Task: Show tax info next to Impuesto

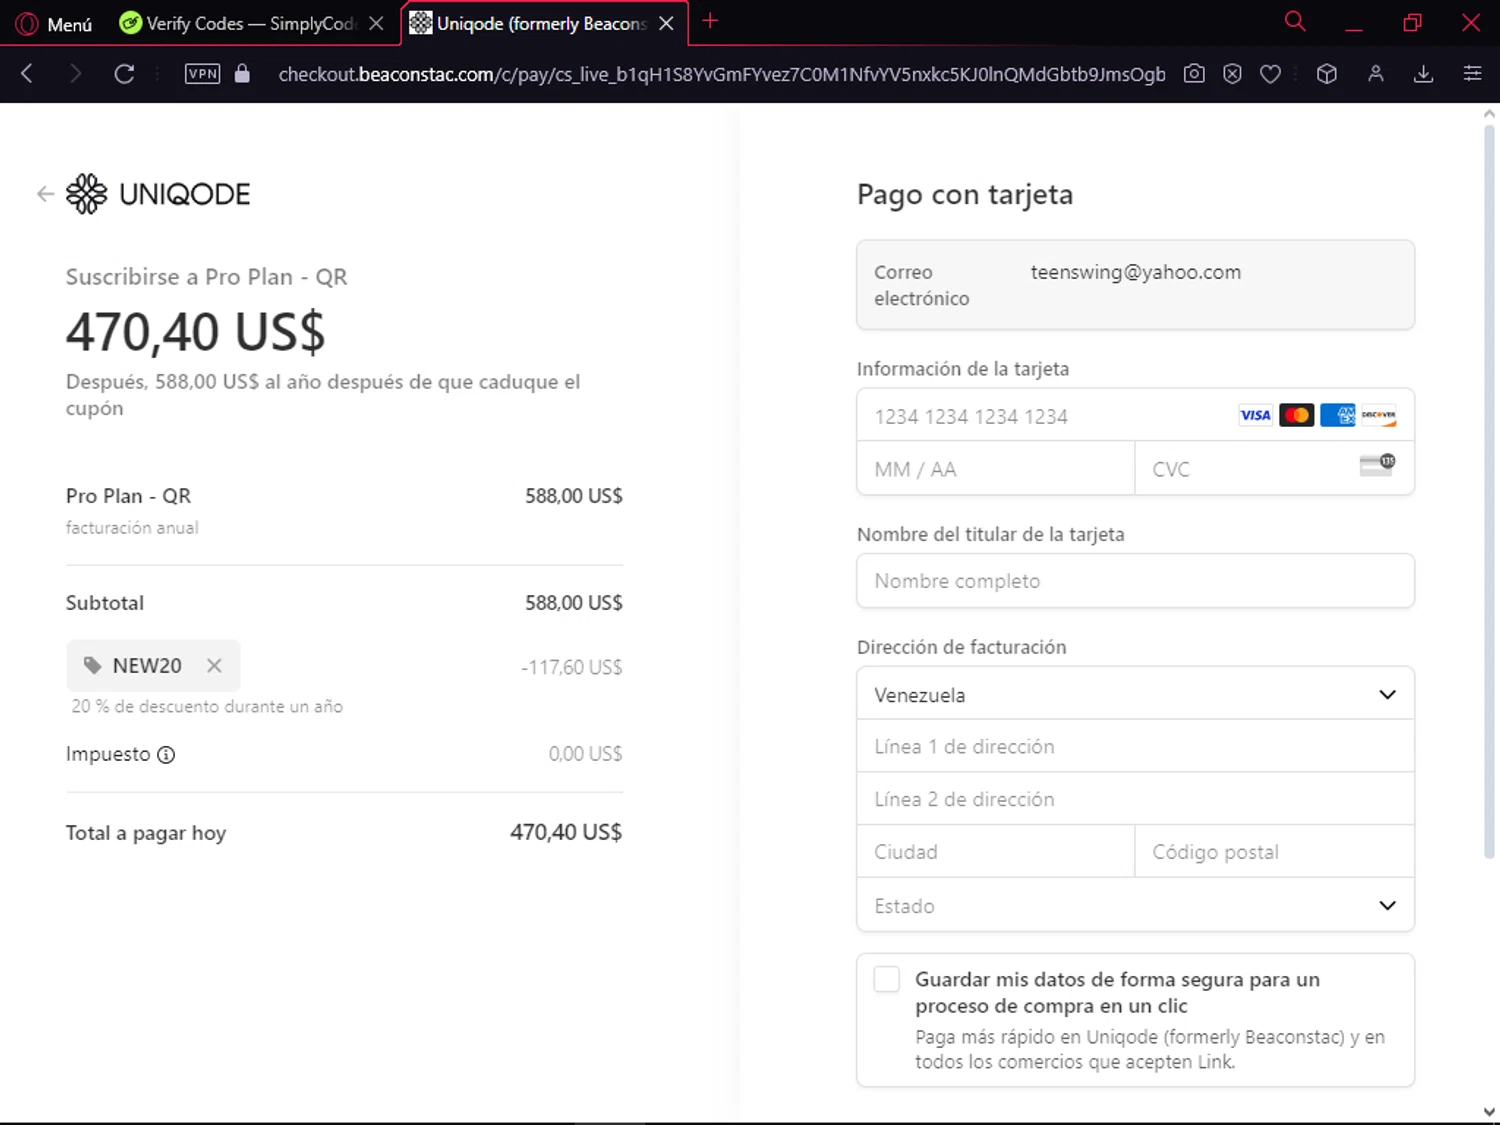Action: coord(166,755)
